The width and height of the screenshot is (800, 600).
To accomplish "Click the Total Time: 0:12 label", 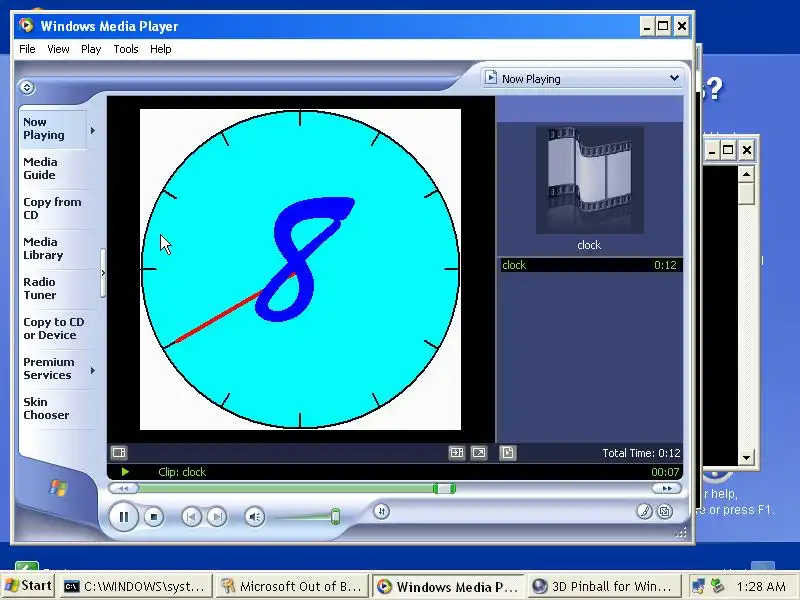I will tap(641, 453).
